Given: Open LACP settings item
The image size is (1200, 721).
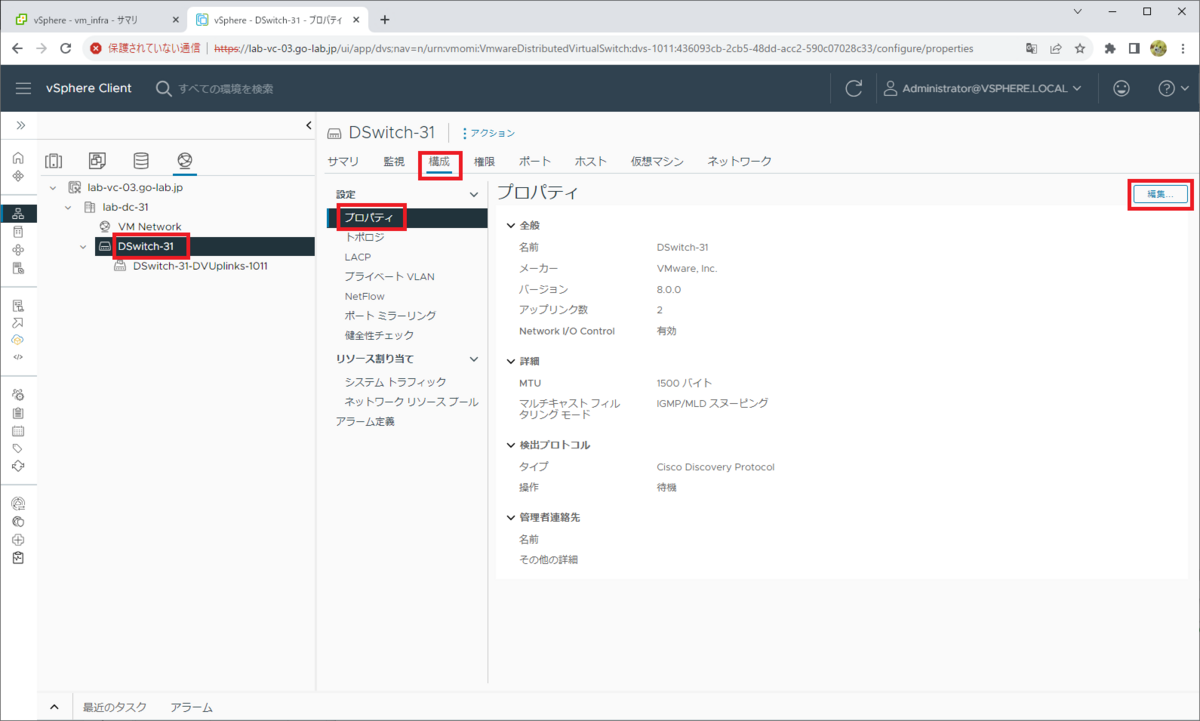Looking at the screenshot, I should [358, 257].
